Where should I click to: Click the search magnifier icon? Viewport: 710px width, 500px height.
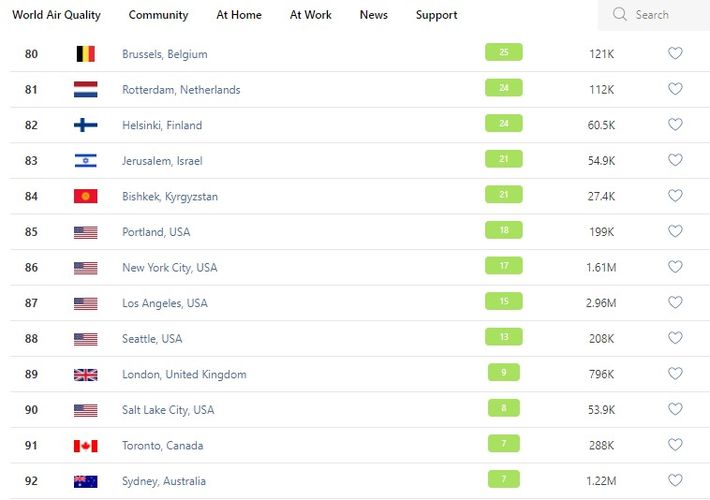620,15
